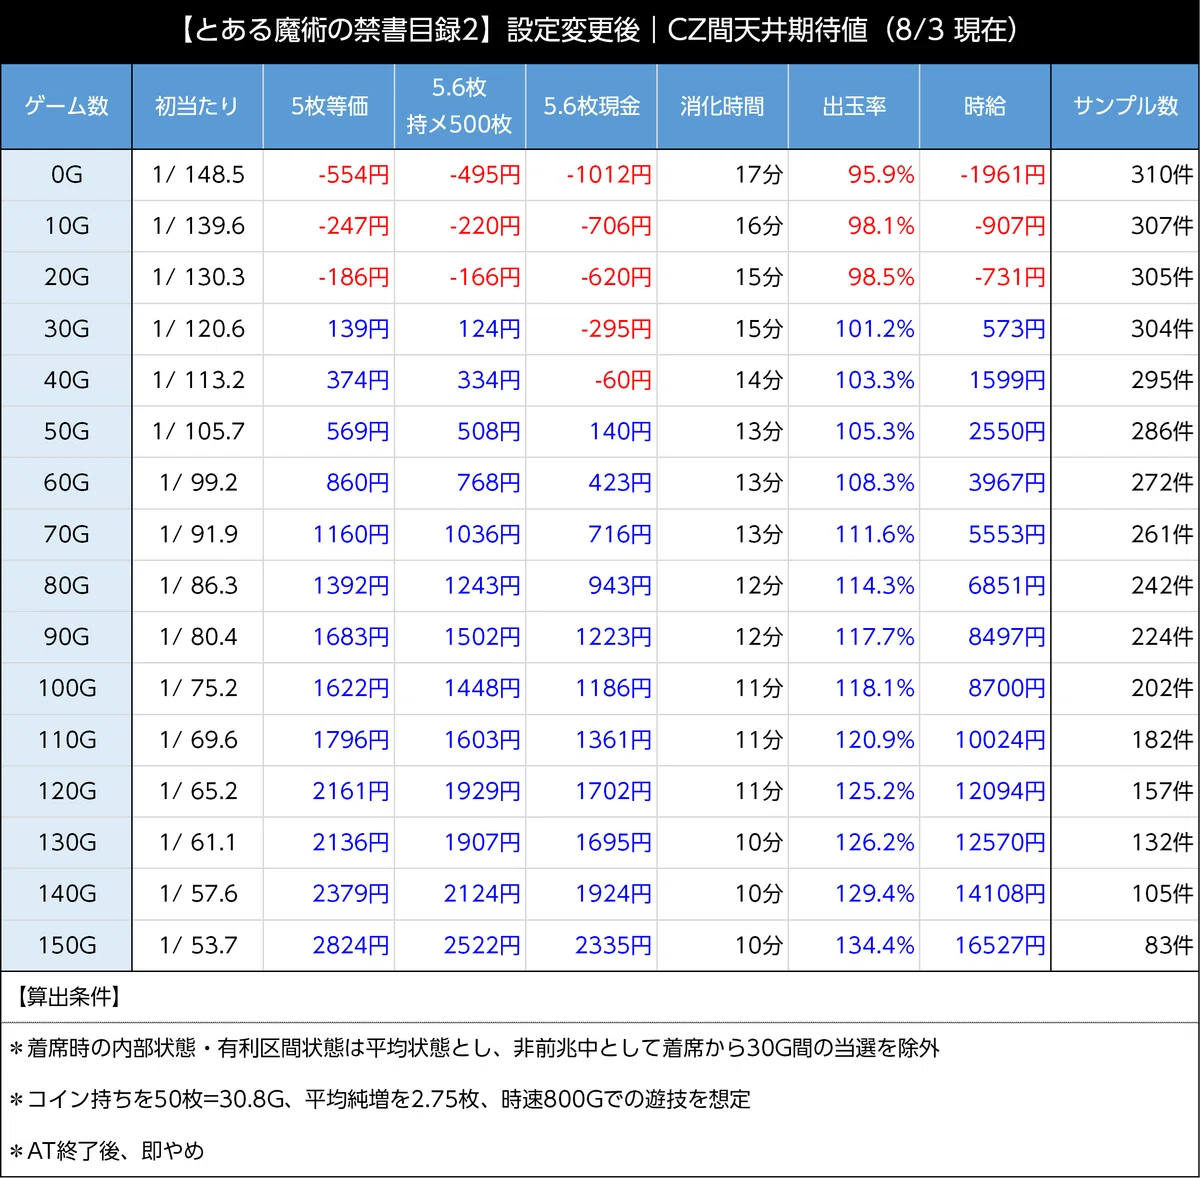The image size is (1200, 1178).
Task: Click the 1160円 value
Action: [351, 534]
